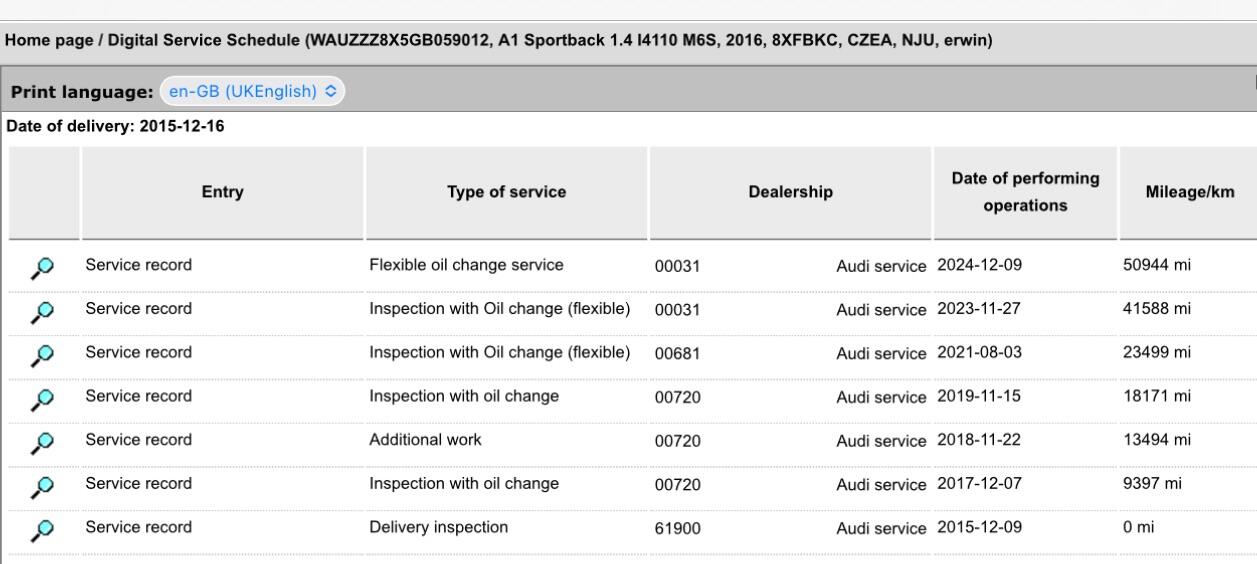1257x564 pixels.
Task: Open the Print language dropdown
Action: (252, 91)
